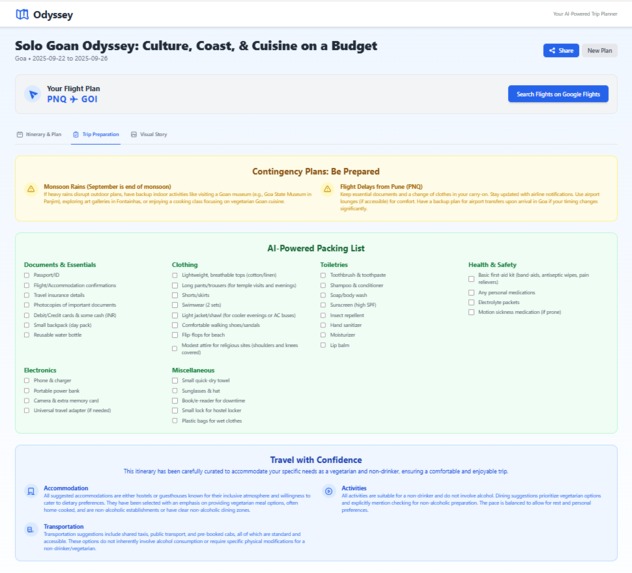Tick Flip-flops for beach

tap(175, 335)
